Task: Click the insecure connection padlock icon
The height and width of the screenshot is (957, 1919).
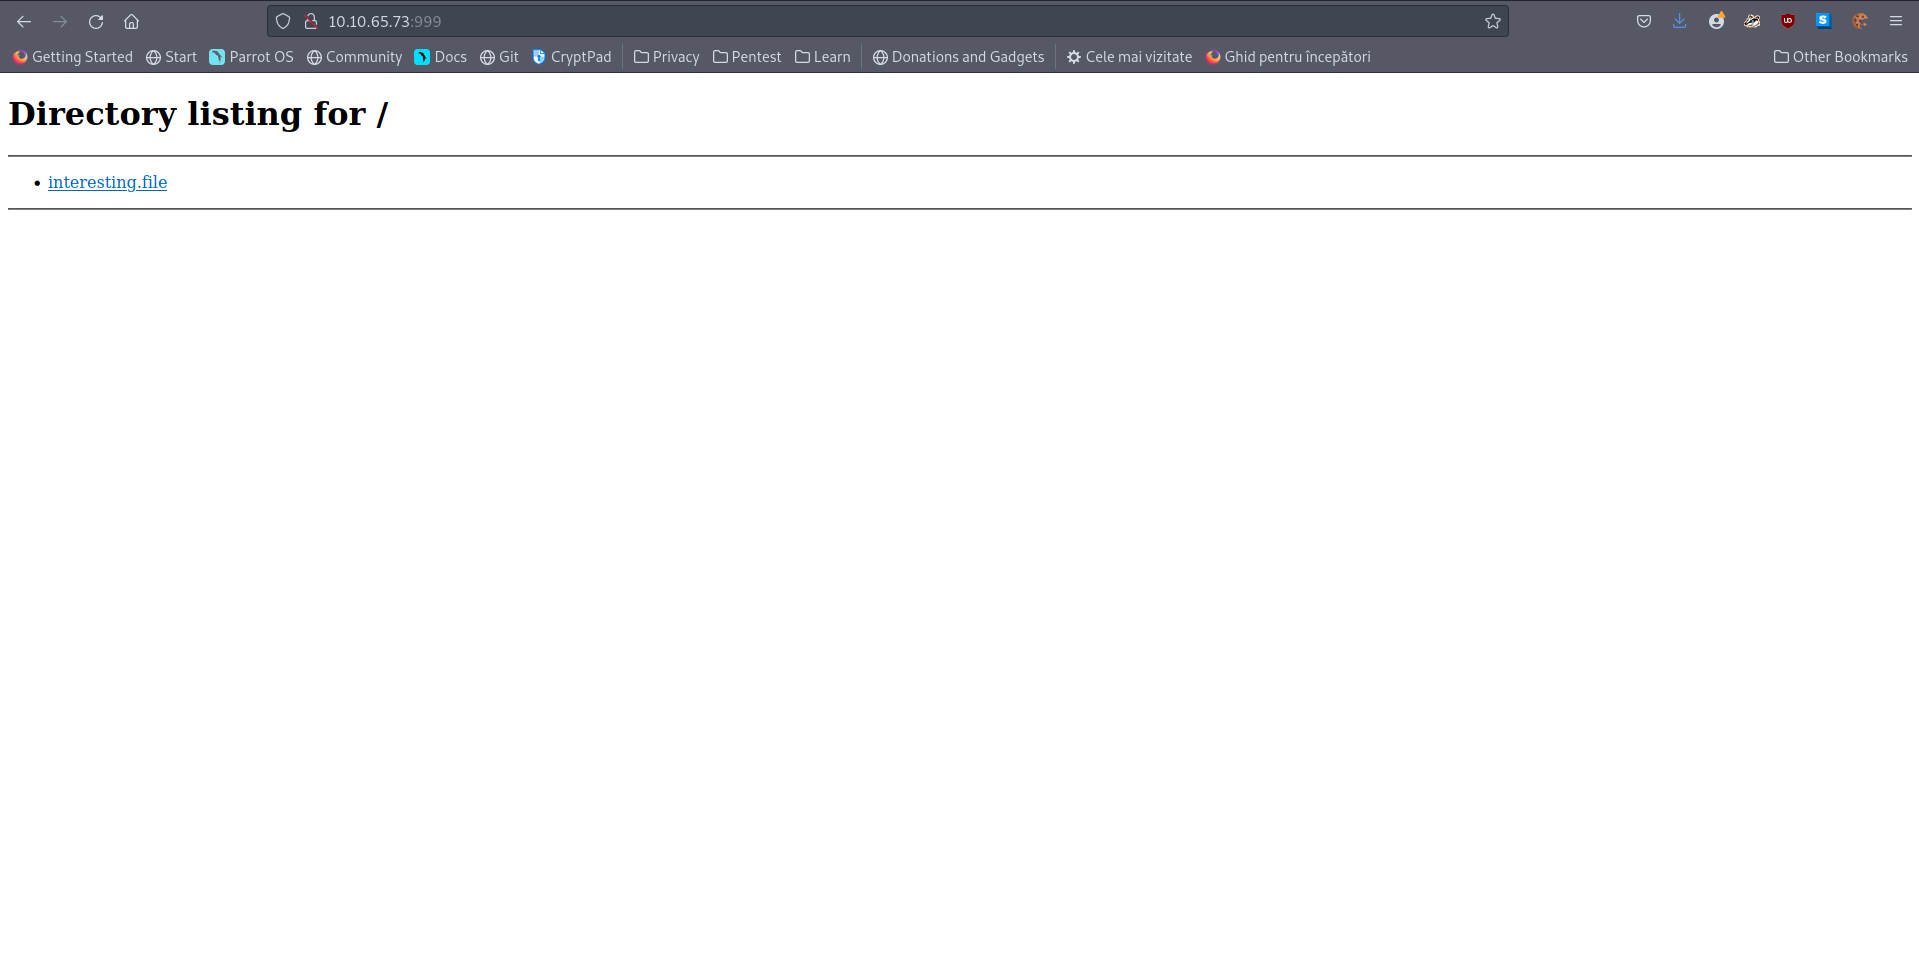Action: click(x=311, y=21)
